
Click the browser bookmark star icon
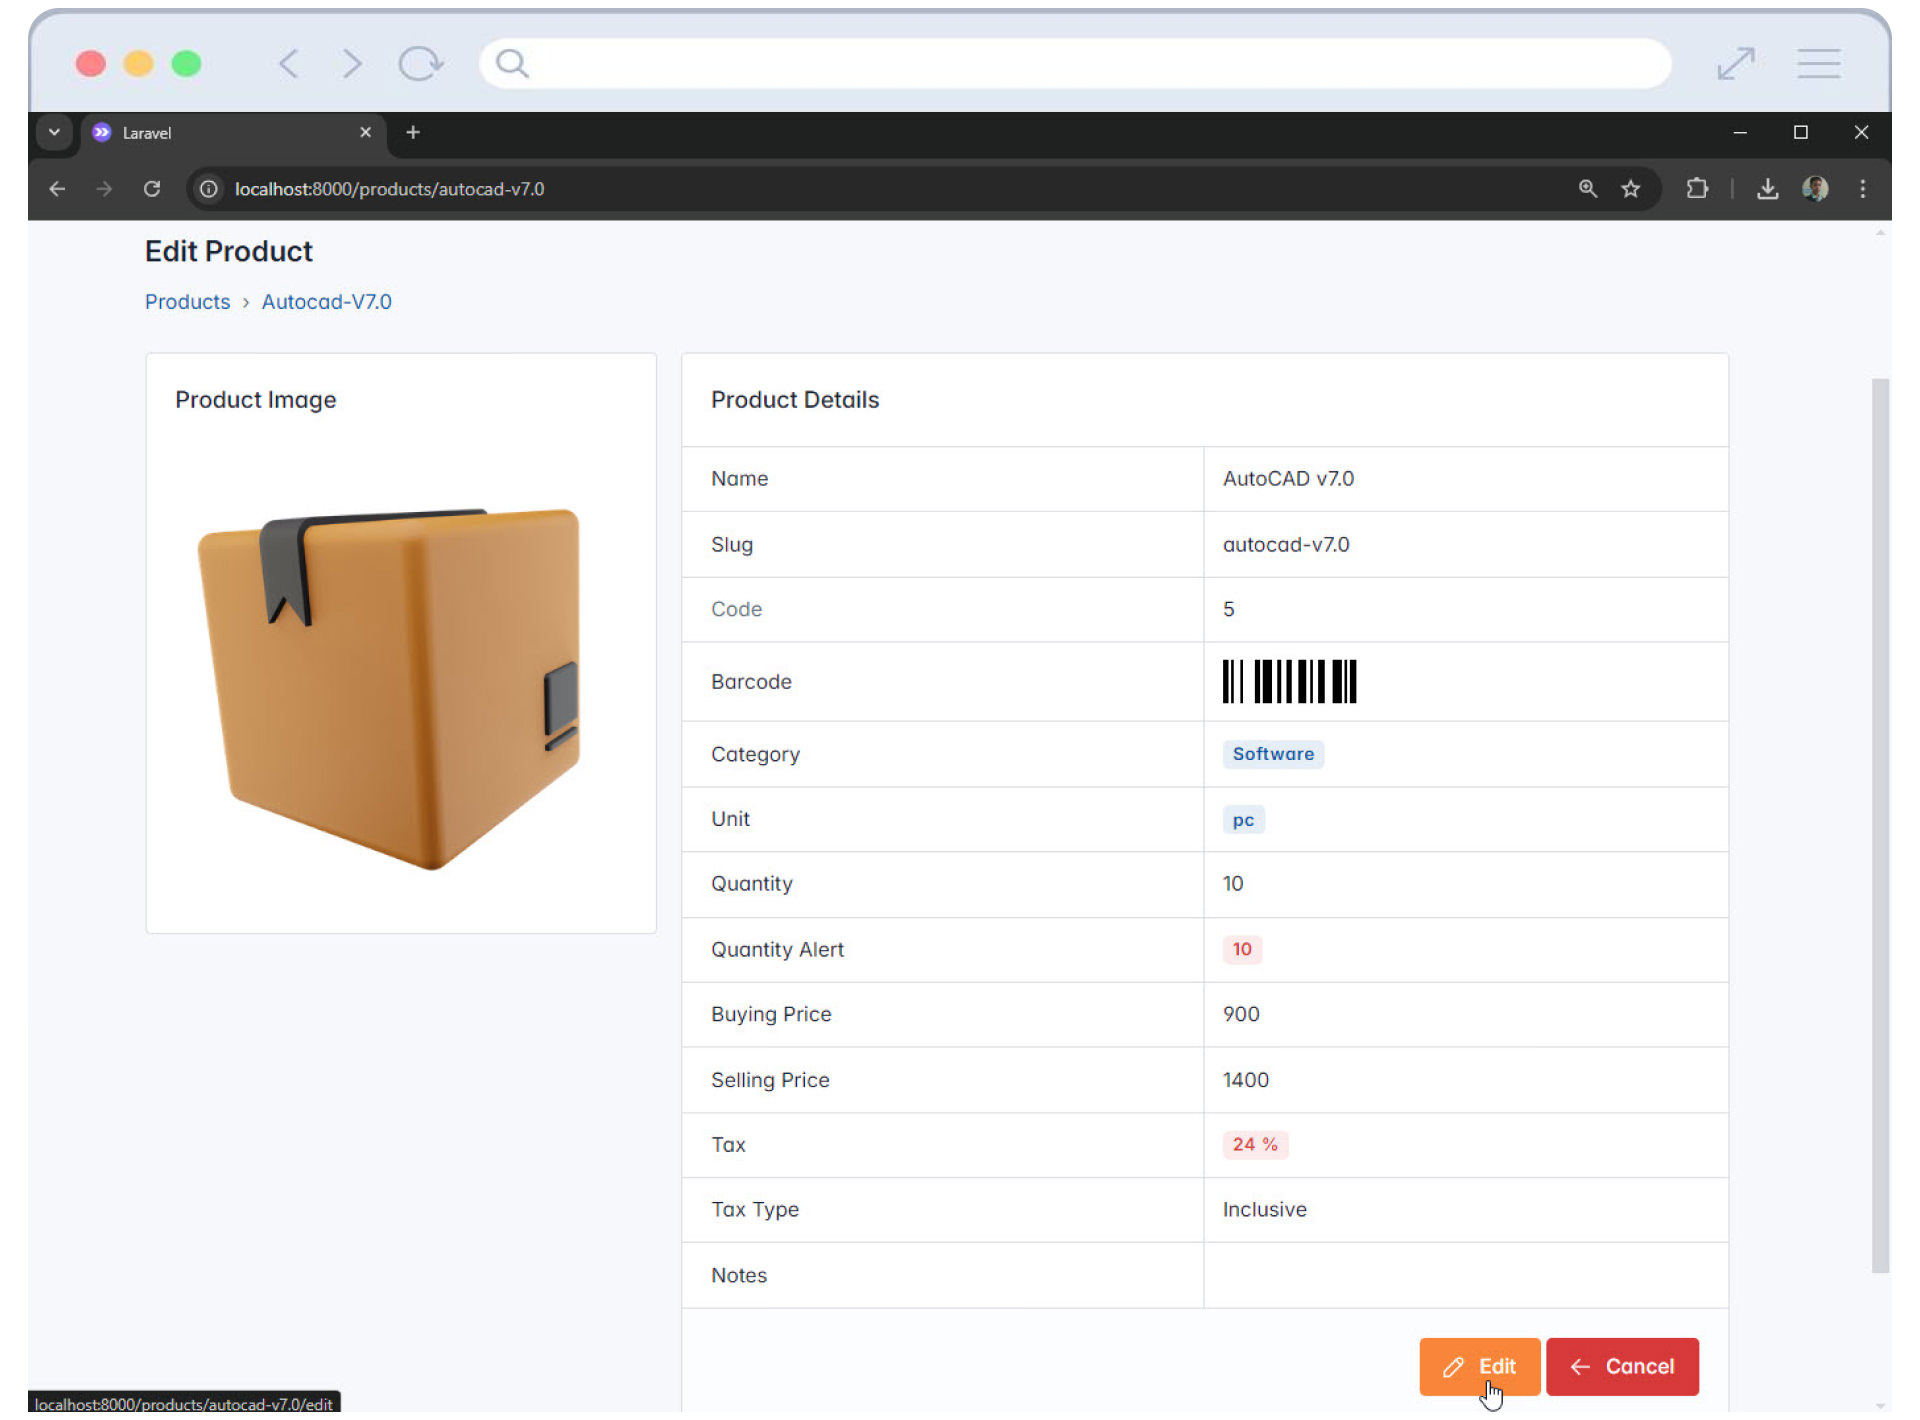tap(1632, 188)
